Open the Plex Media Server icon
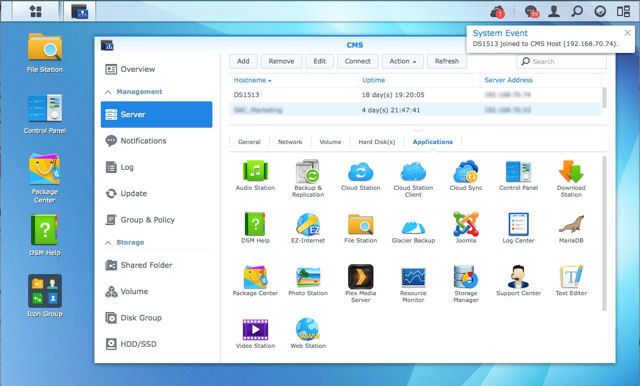The width and height of the screenshot is (640, 386). click(x=360, y=276)
